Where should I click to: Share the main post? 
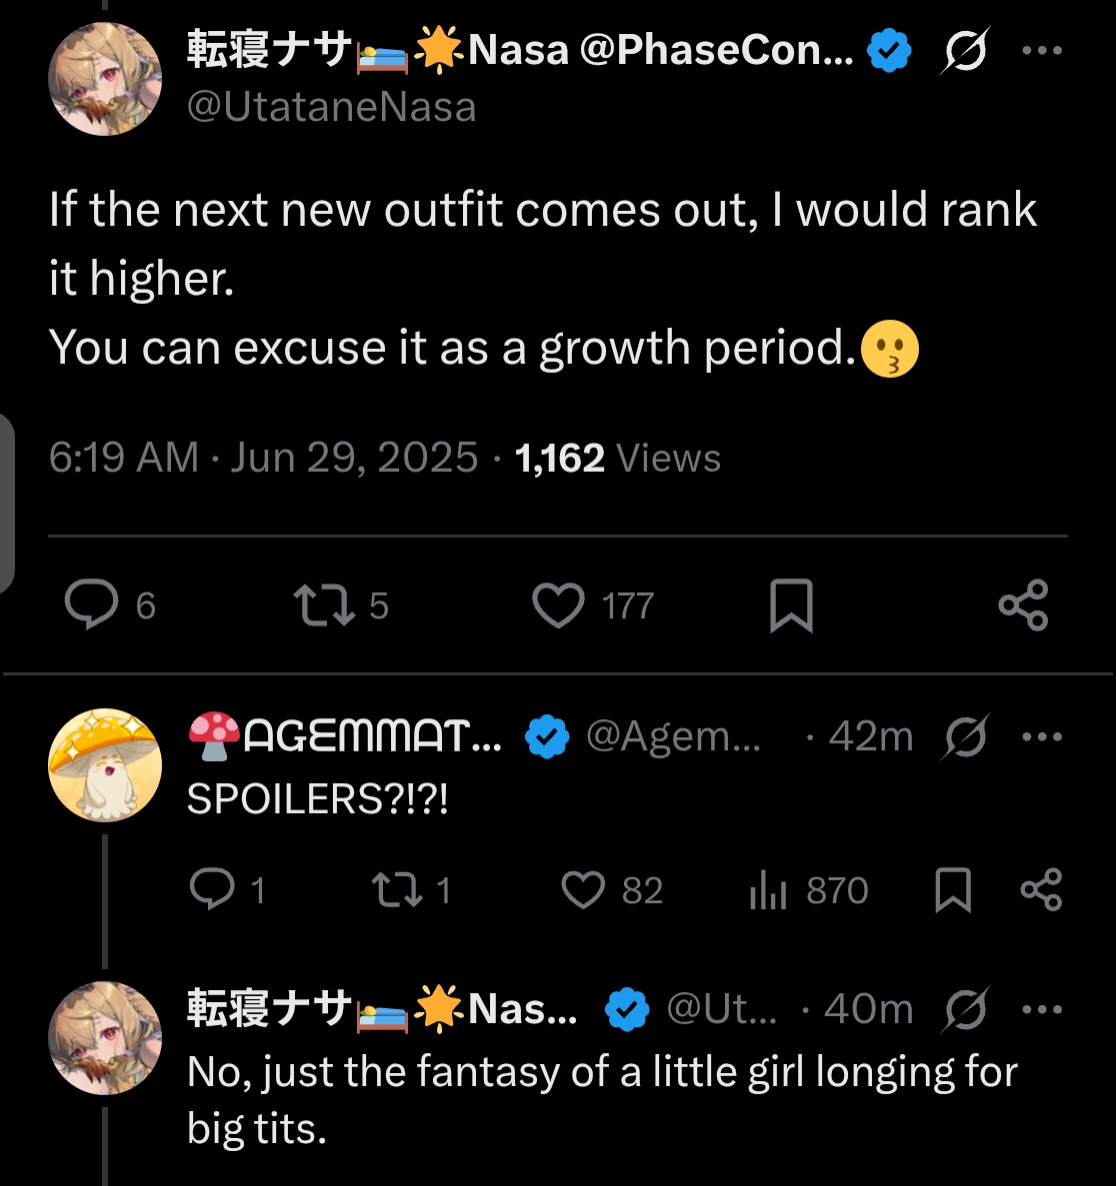[x=1023, y=605]
